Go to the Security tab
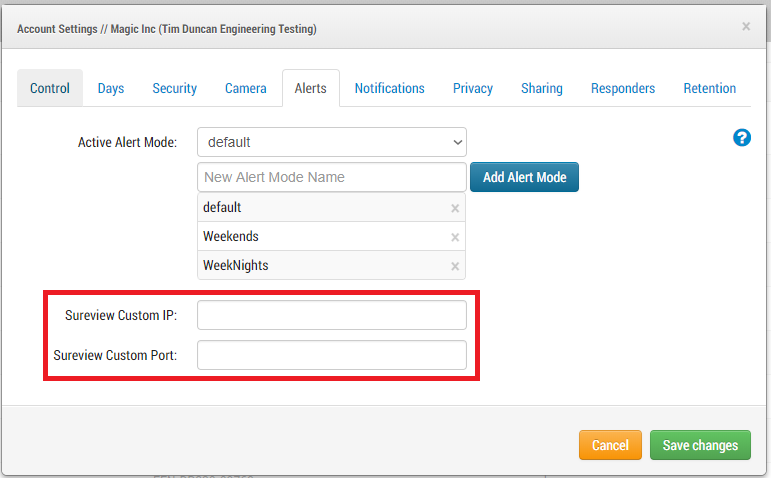The height and width of the screenshot is (478, 771). coord(175,88)
